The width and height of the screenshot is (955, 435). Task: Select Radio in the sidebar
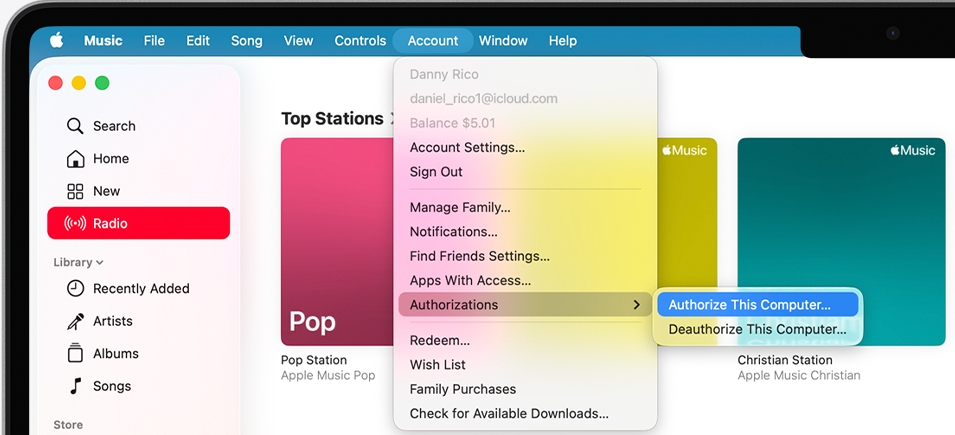click(138, 223)
